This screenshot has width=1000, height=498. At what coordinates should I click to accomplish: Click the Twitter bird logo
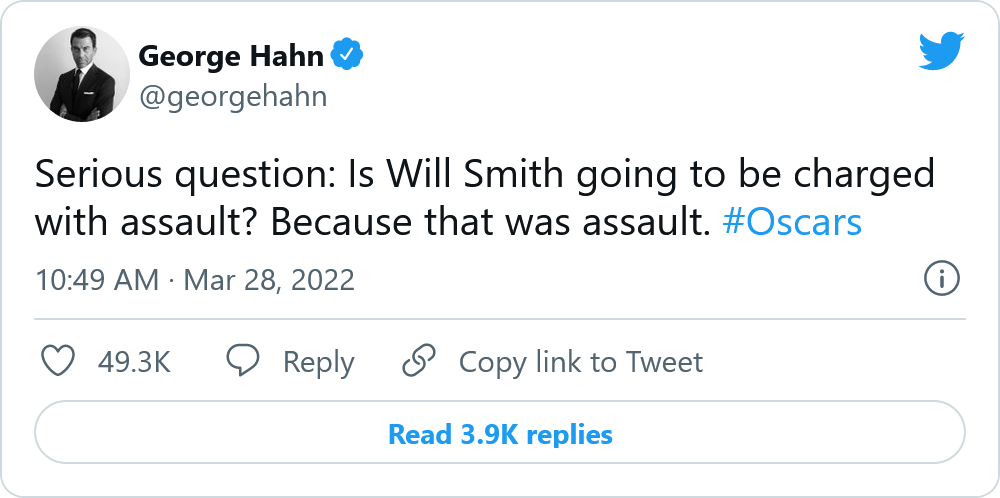pyautogui.click(x=941, y=50)
